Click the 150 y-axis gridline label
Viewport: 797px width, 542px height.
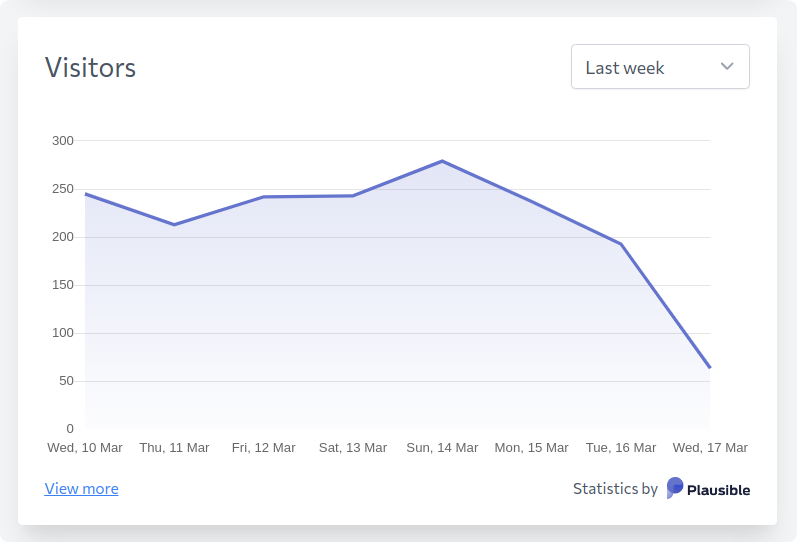63,285
